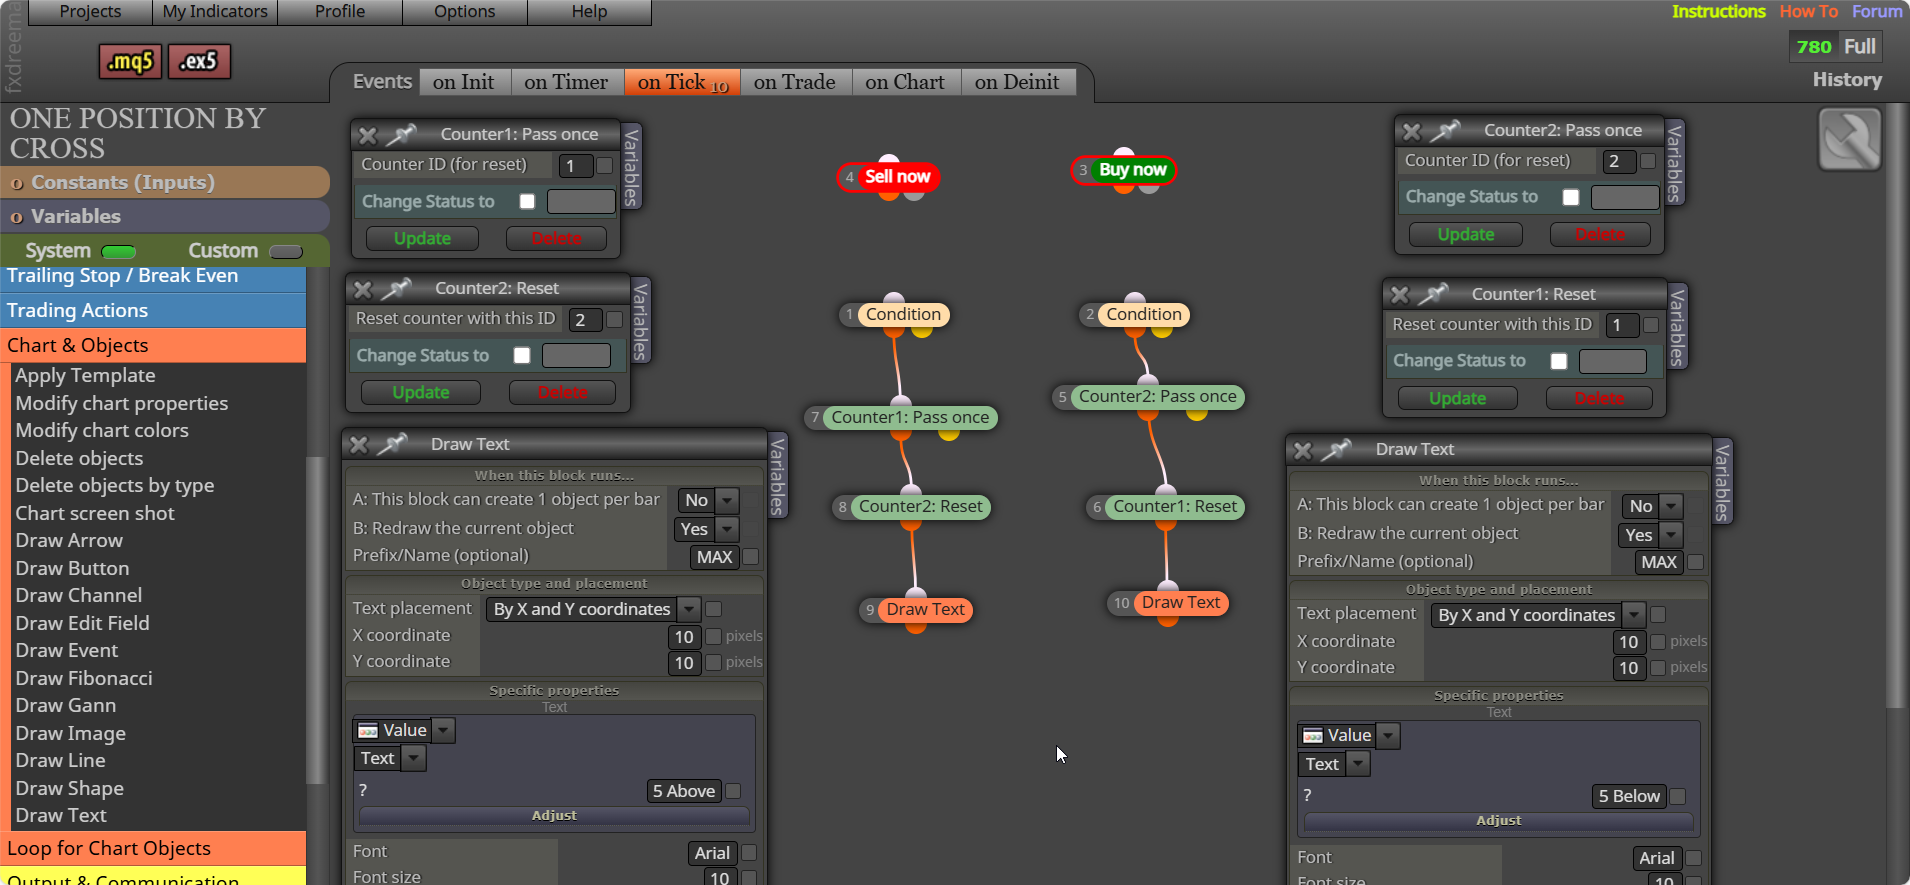This screenshot has height=885, width=1910.
Task: Click the left X coordinate value field
Action: tap(684, 636)
